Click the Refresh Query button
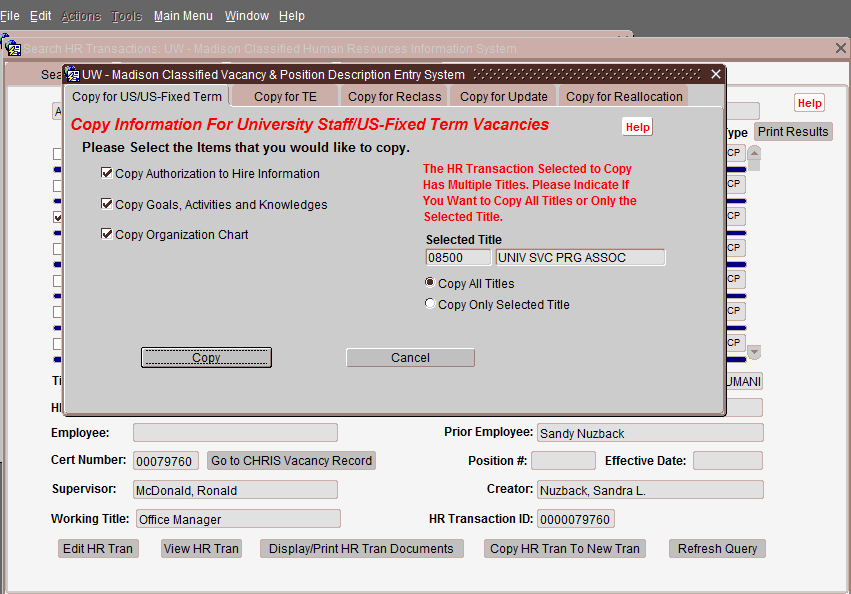The image size is (851, 594). click(x=717, y=548)
